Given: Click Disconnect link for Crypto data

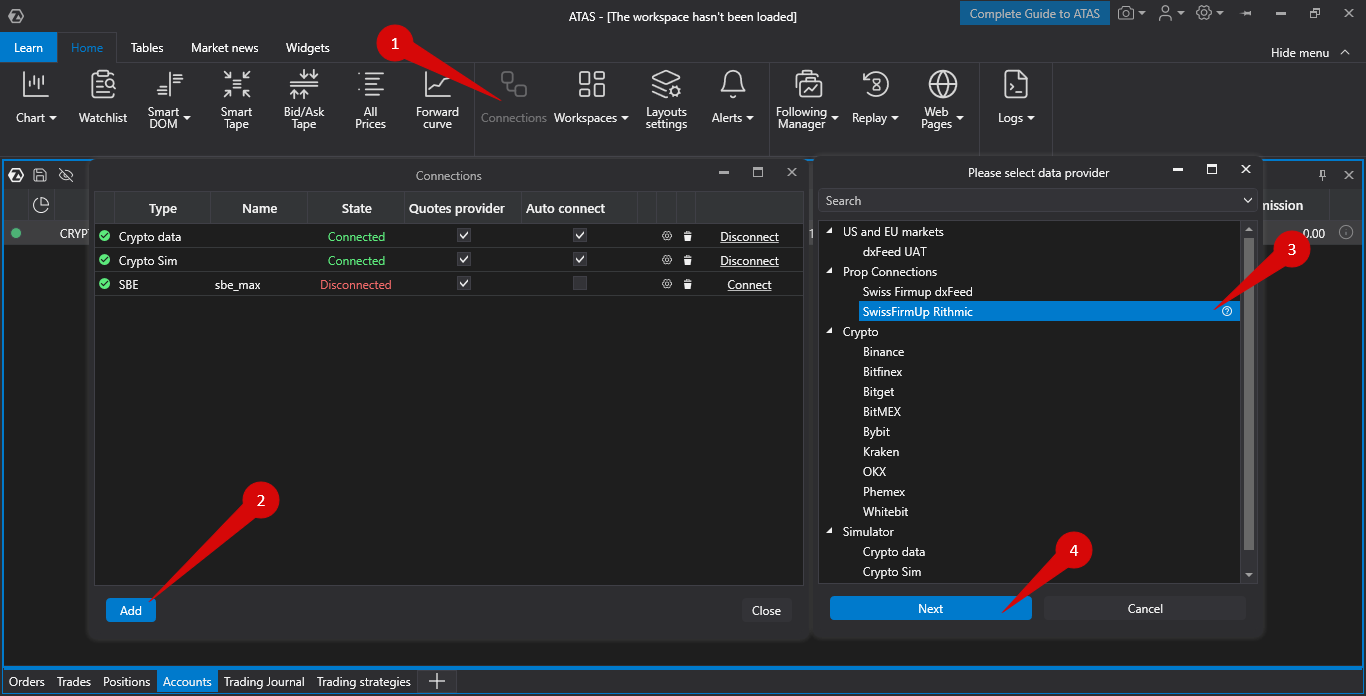Looking at the screenshot, I should coord(749,237).
